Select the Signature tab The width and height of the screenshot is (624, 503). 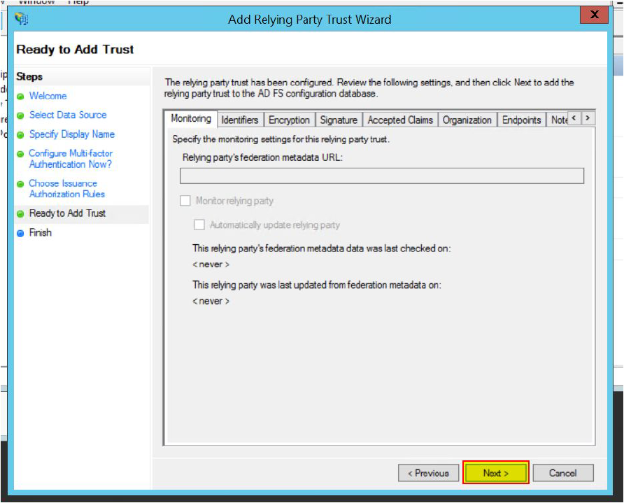pyautogui.click(x=338, y=120)
